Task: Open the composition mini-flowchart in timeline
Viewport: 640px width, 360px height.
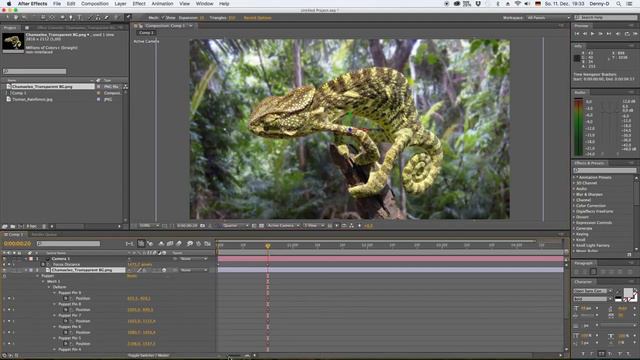Action: [x=129, y=244]
